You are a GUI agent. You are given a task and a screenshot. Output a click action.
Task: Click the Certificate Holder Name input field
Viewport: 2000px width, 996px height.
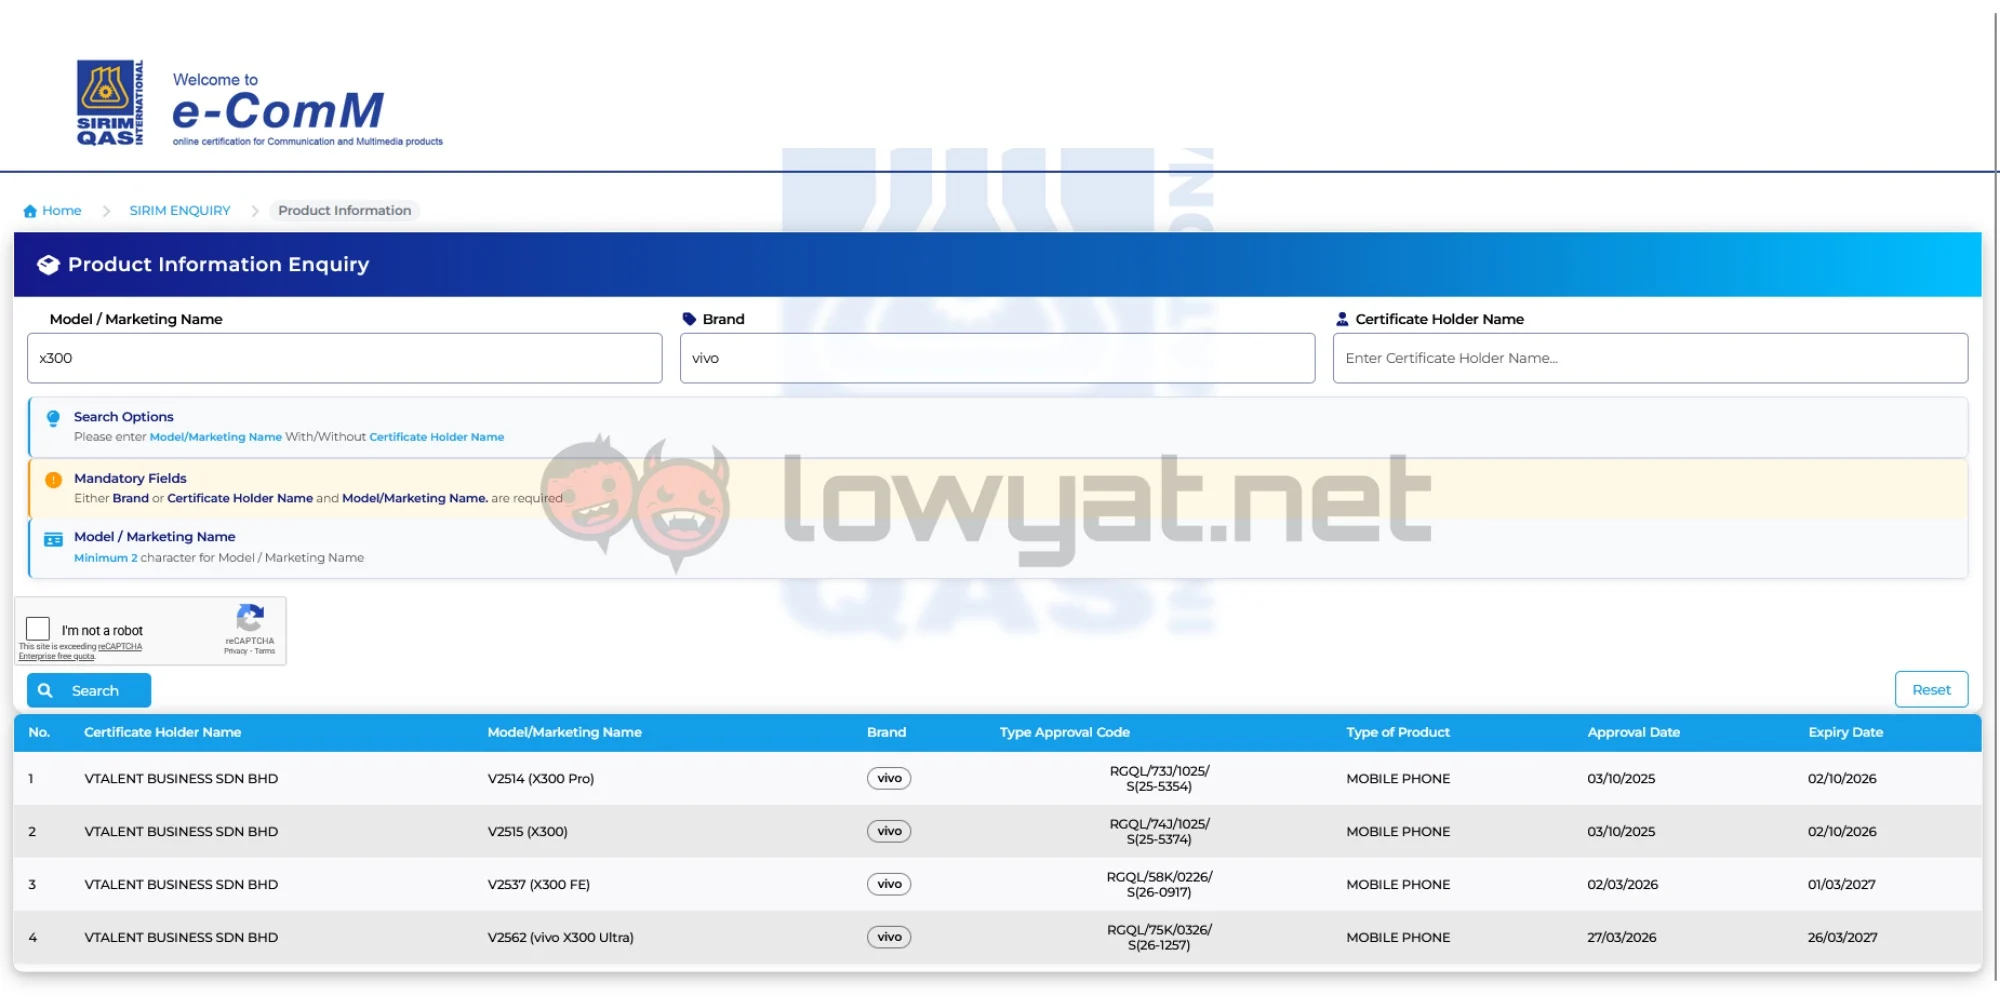1650,358
